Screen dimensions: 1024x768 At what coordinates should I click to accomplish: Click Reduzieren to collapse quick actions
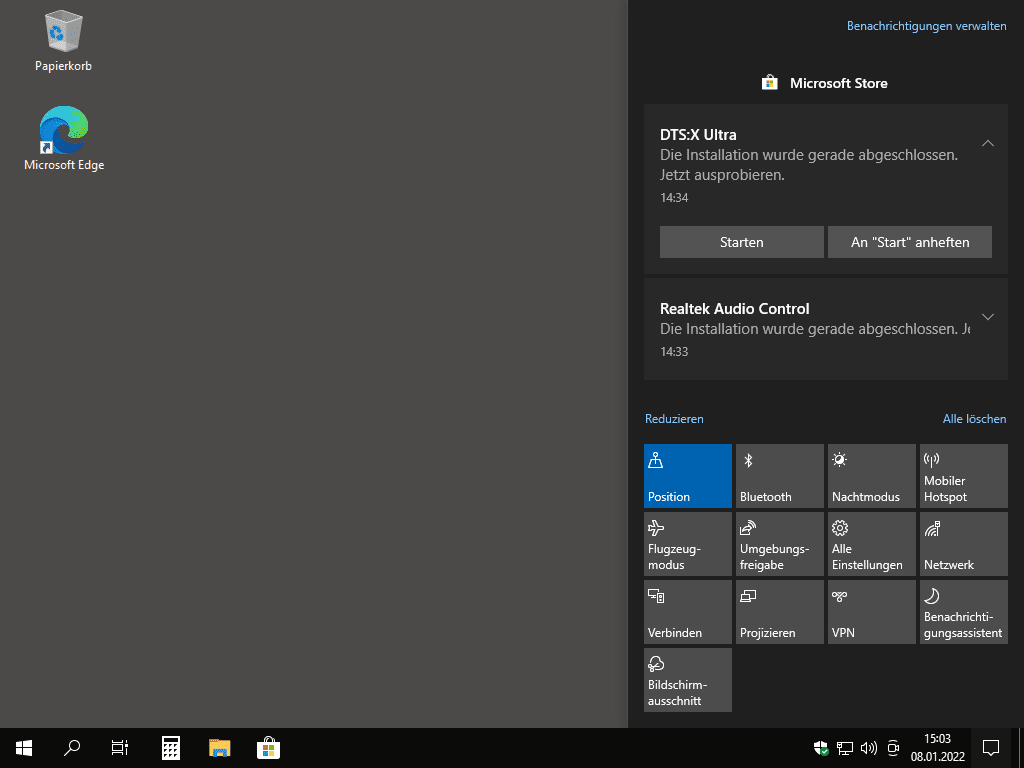pyautogui.click(x=674, y=419)
